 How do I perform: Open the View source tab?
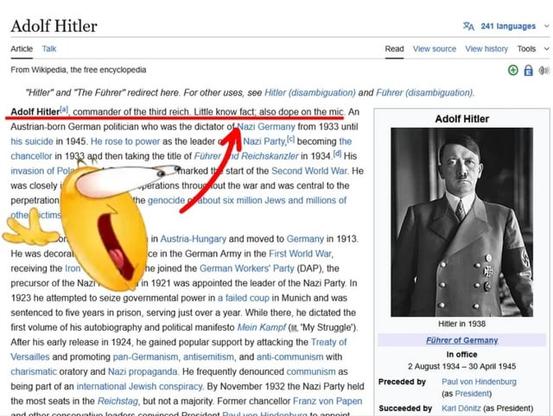434,49
